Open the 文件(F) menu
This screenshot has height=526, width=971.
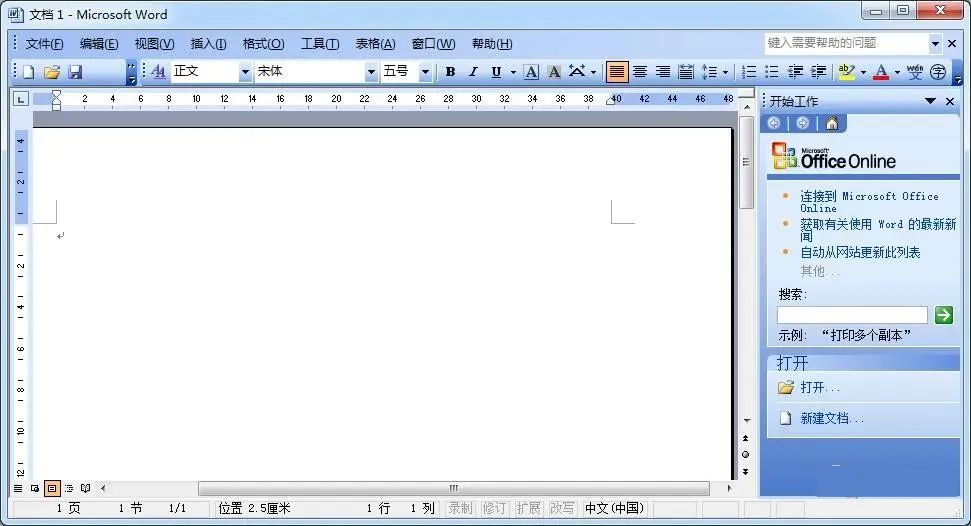click(x=44, y=44)
